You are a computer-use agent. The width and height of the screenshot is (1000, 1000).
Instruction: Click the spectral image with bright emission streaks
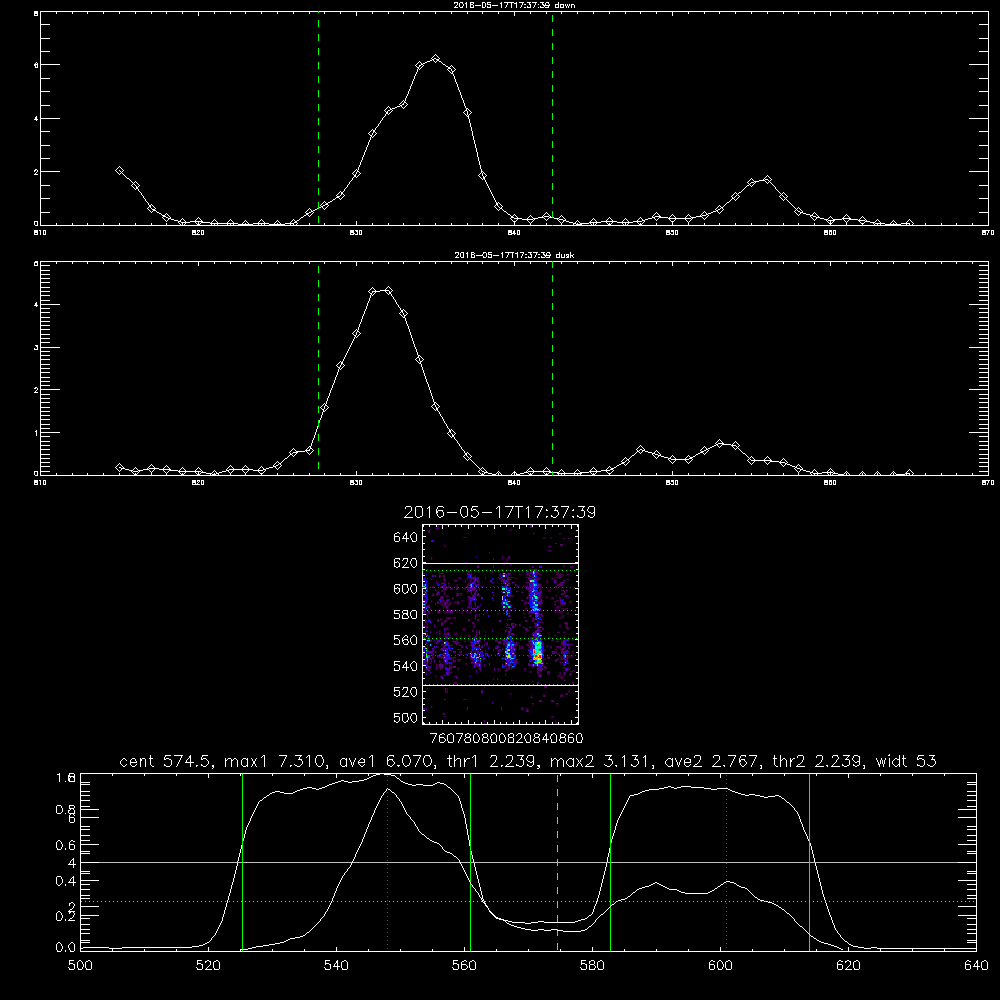pyautogui.click(x=500, y=624)
